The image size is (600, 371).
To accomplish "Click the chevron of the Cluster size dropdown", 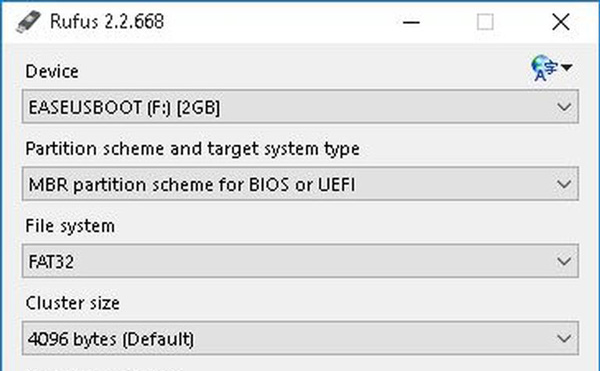I will (x=564, y=338).
